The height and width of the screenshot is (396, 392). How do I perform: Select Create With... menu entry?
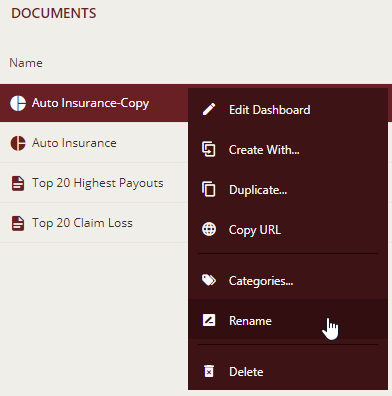coord(288,149)
